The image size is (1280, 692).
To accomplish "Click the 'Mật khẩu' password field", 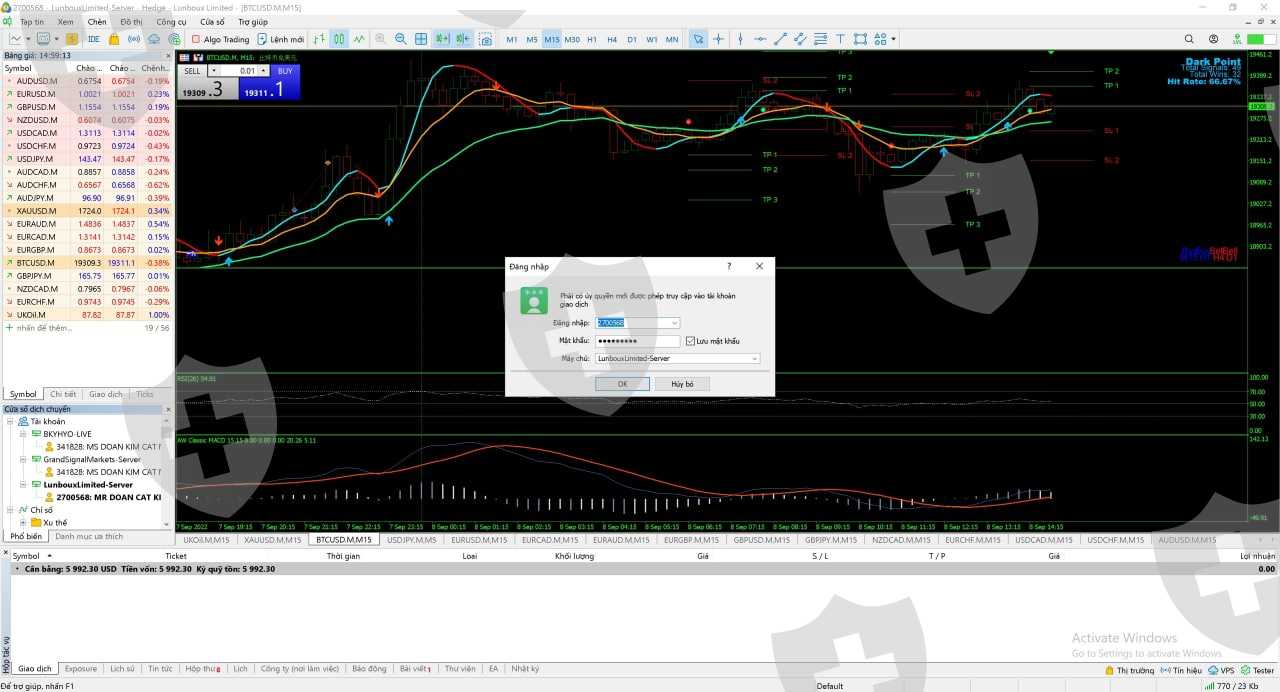I will pos(637,341).
